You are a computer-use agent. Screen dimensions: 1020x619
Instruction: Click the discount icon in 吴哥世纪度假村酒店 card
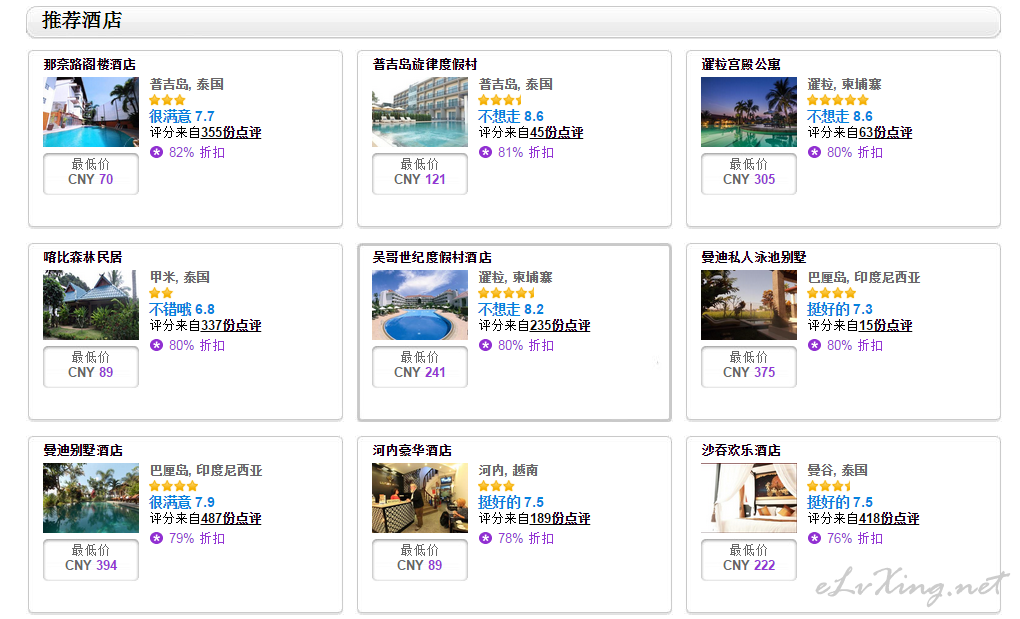pos(485,345)
